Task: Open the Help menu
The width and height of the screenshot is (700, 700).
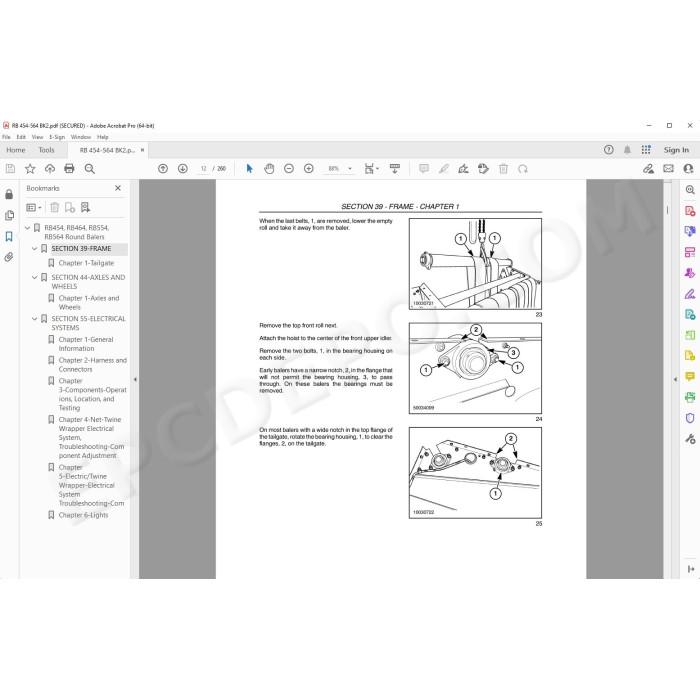Action: click(x=103, y=137)
